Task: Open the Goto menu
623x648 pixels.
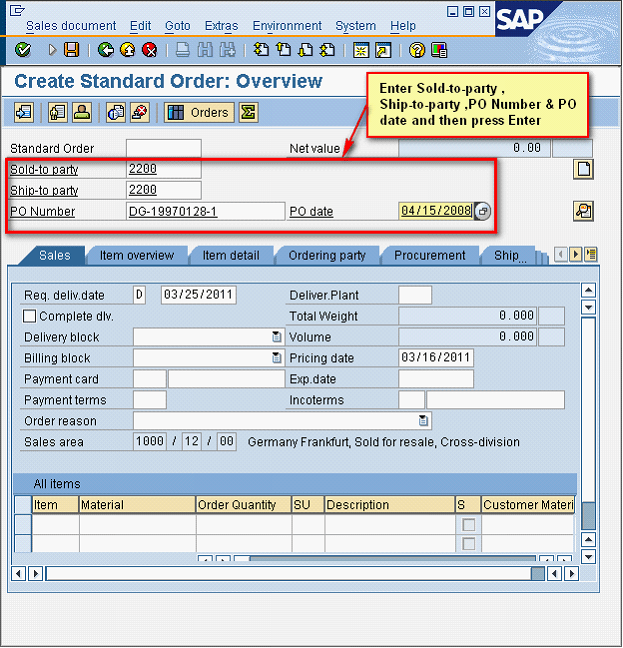Action: pyautogui.click(x=178, y=26)
